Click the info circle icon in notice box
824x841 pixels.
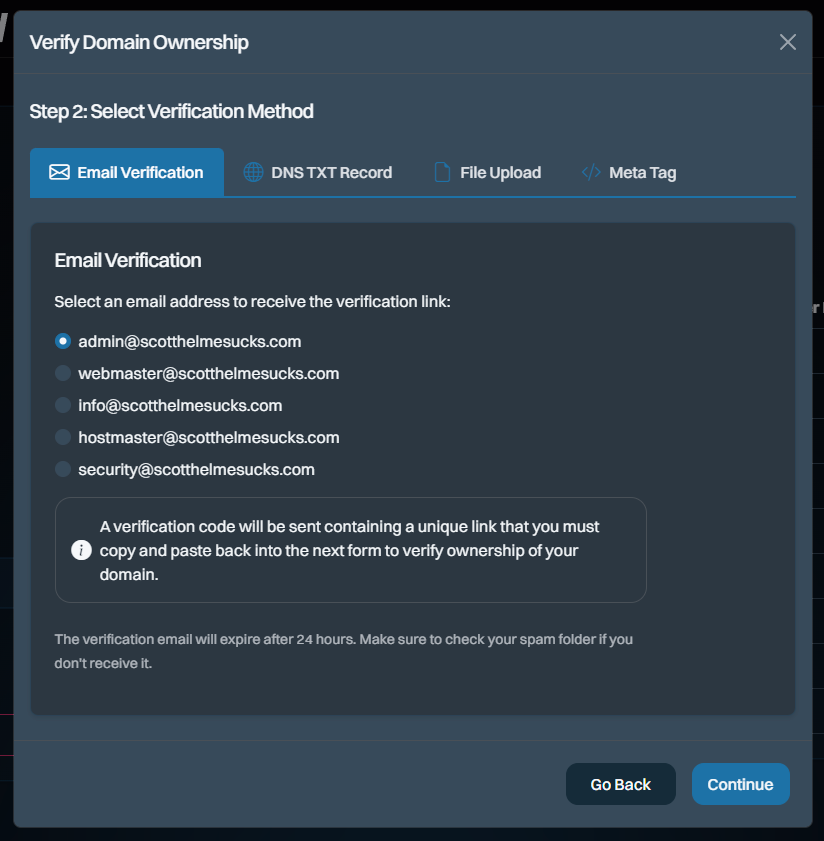click(82, 550)
